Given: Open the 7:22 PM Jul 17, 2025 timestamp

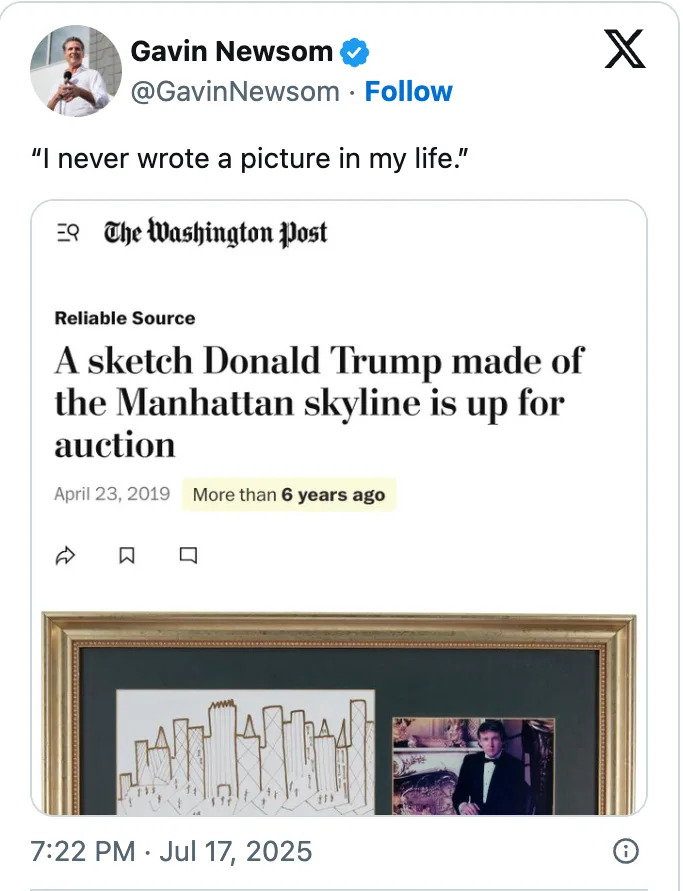Looking at the screenshot, I should tap(171, 851).
